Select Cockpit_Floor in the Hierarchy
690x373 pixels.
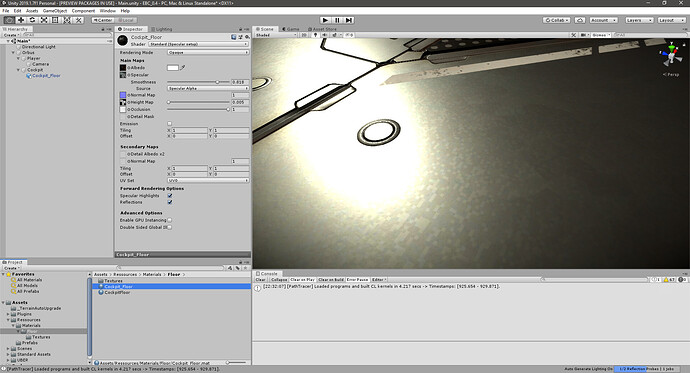click(x=46, y=76)
